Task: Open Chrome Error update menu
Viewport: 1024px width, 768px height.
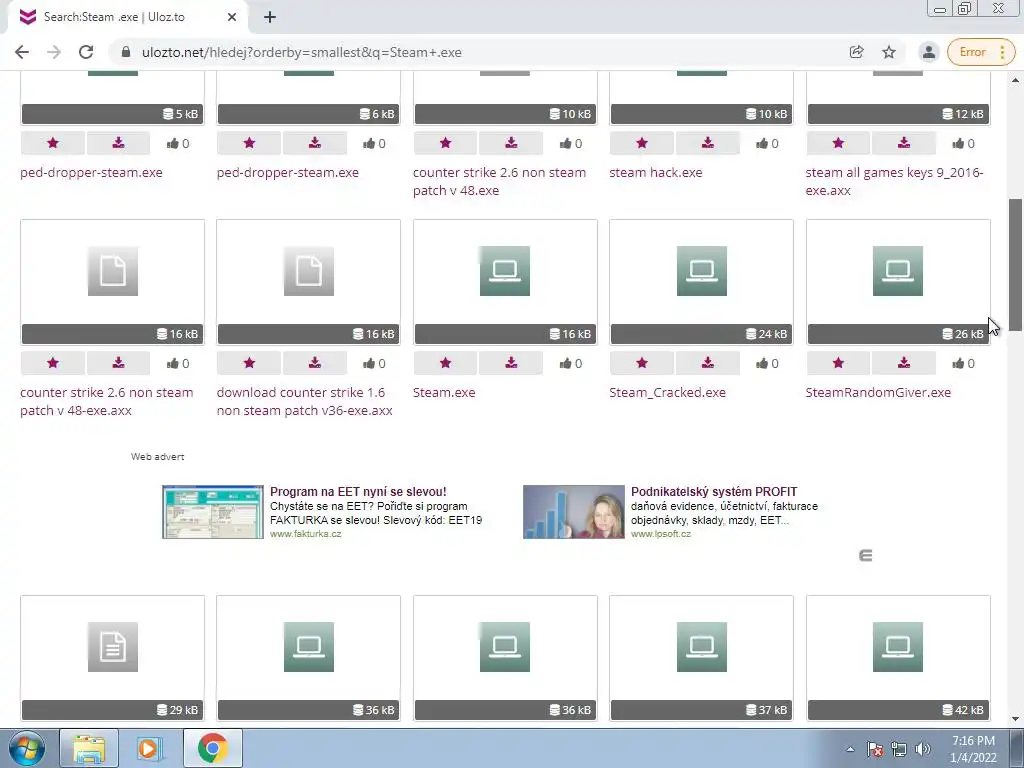Action: coord(981,52)
